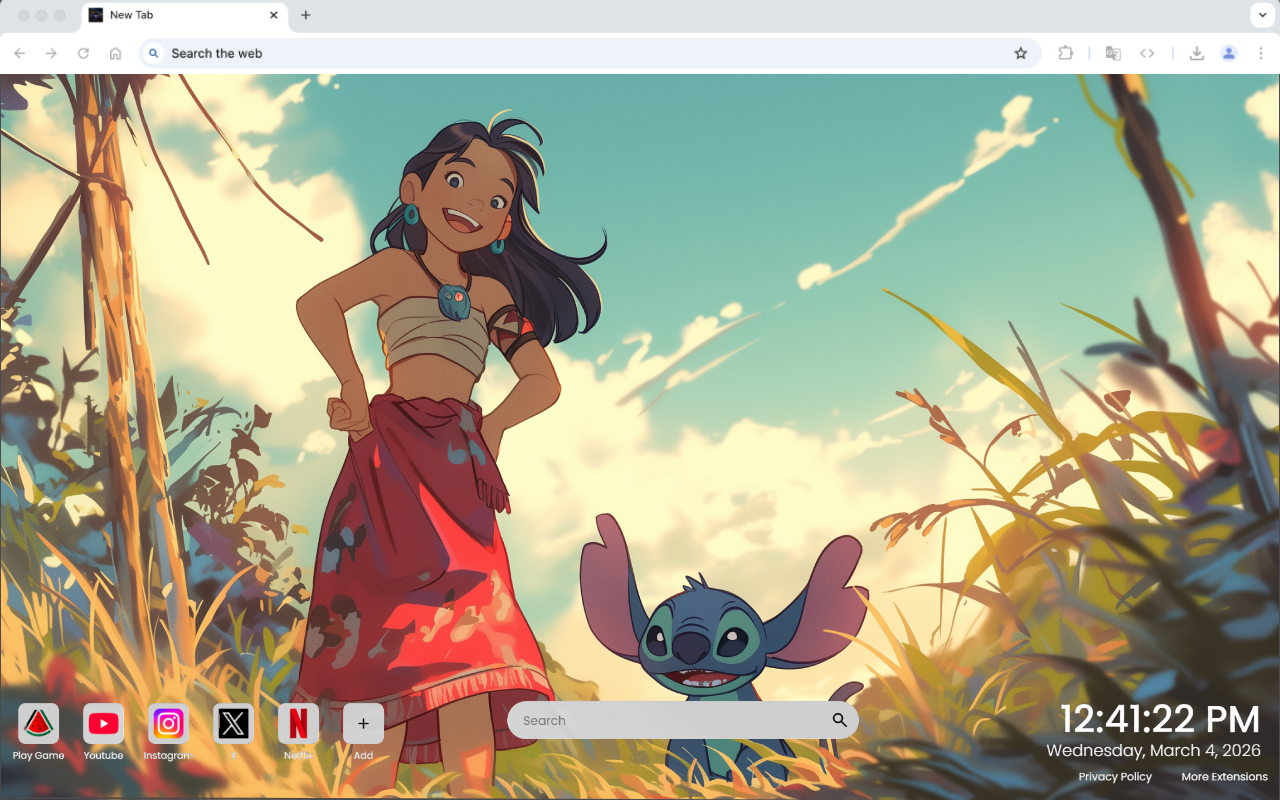Open the Youtube shortcut icon
This screenshot has height=800, width=1280.
103,723
